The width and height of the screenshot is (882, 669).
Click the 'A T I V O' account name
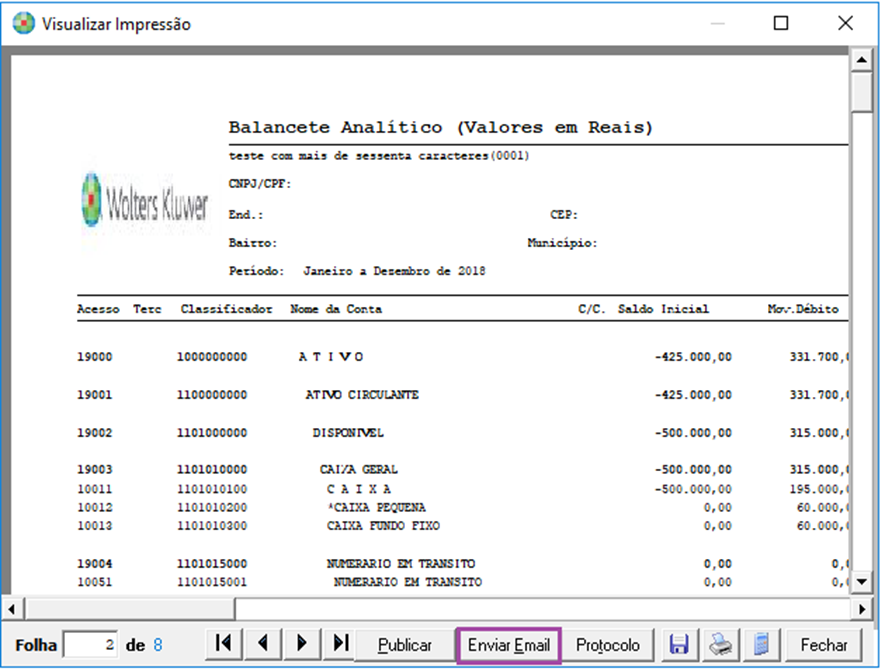click(x=331, y=357)
